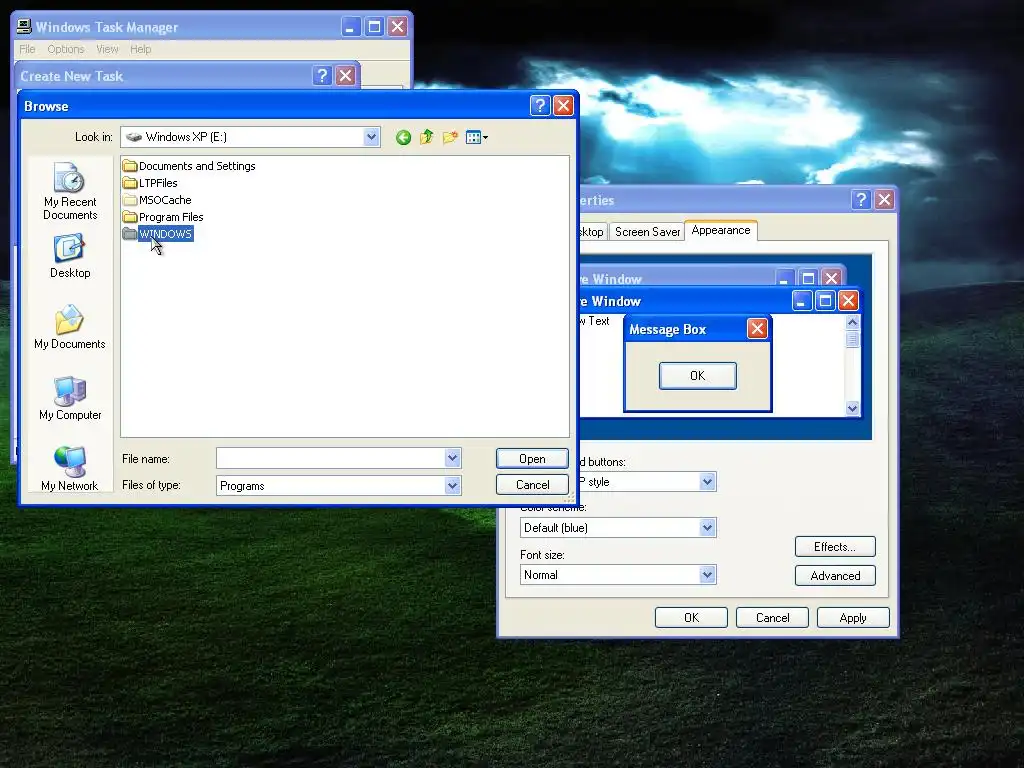Close the Display Properties window

pyautogui.click(x=884, y=199)
